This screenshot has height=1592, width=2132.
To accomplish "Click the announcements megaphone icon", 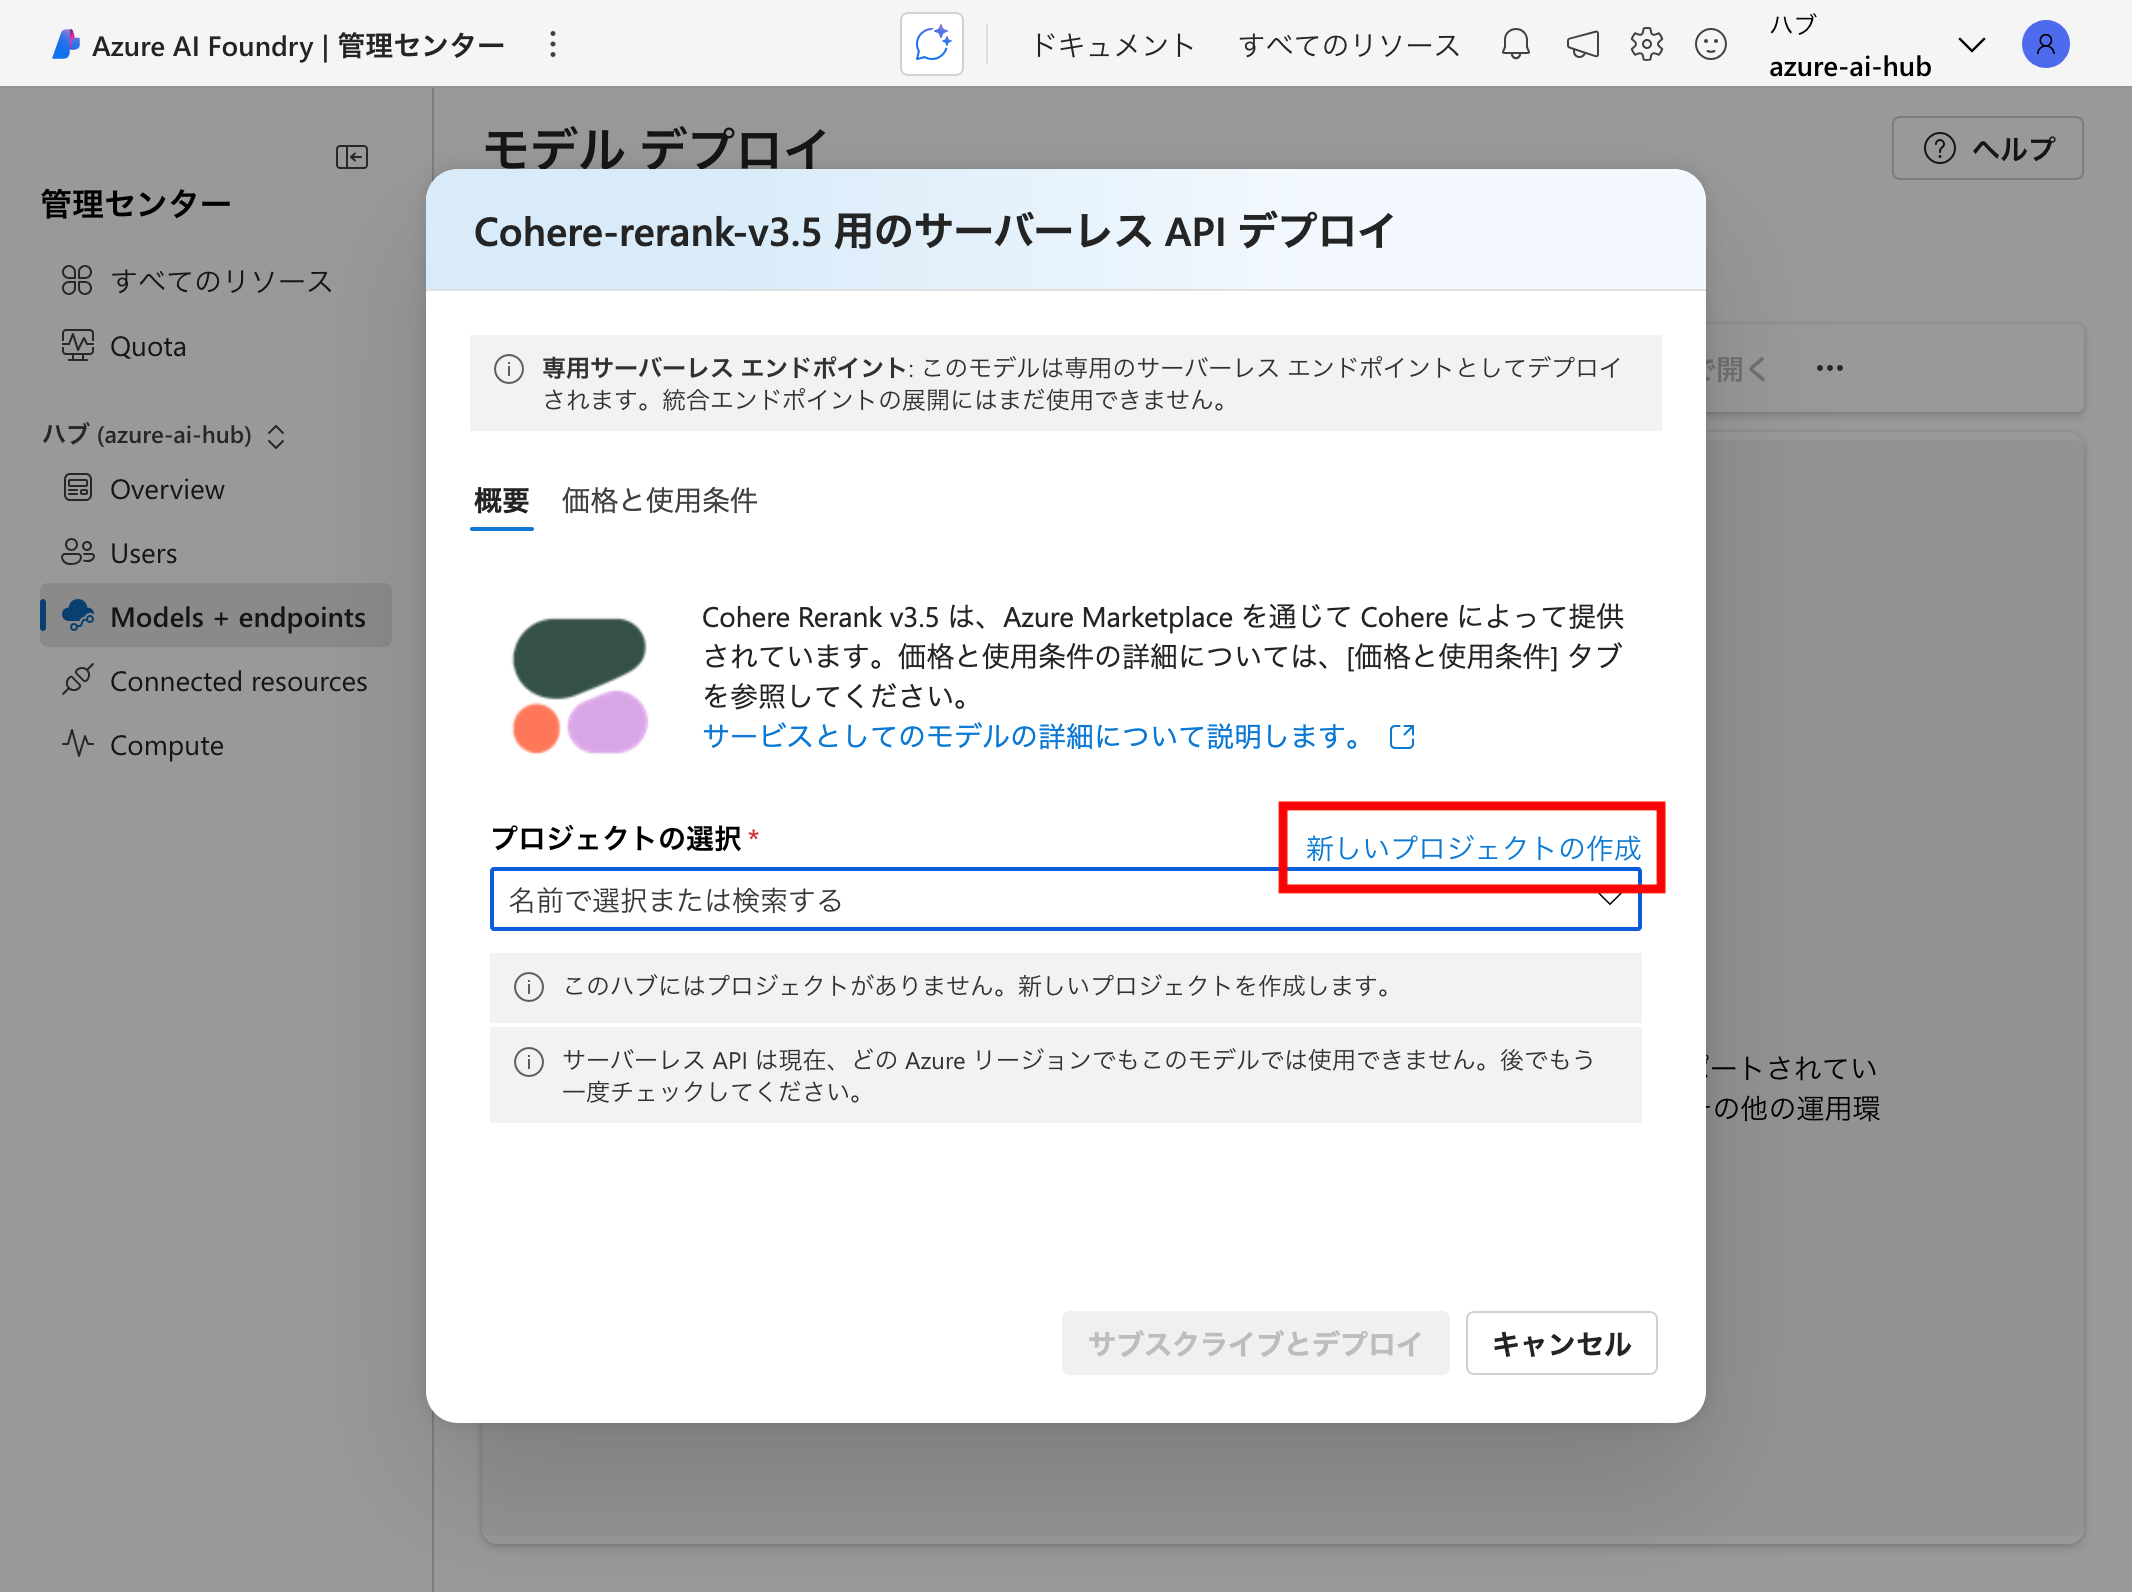I will click(1582, 44).
